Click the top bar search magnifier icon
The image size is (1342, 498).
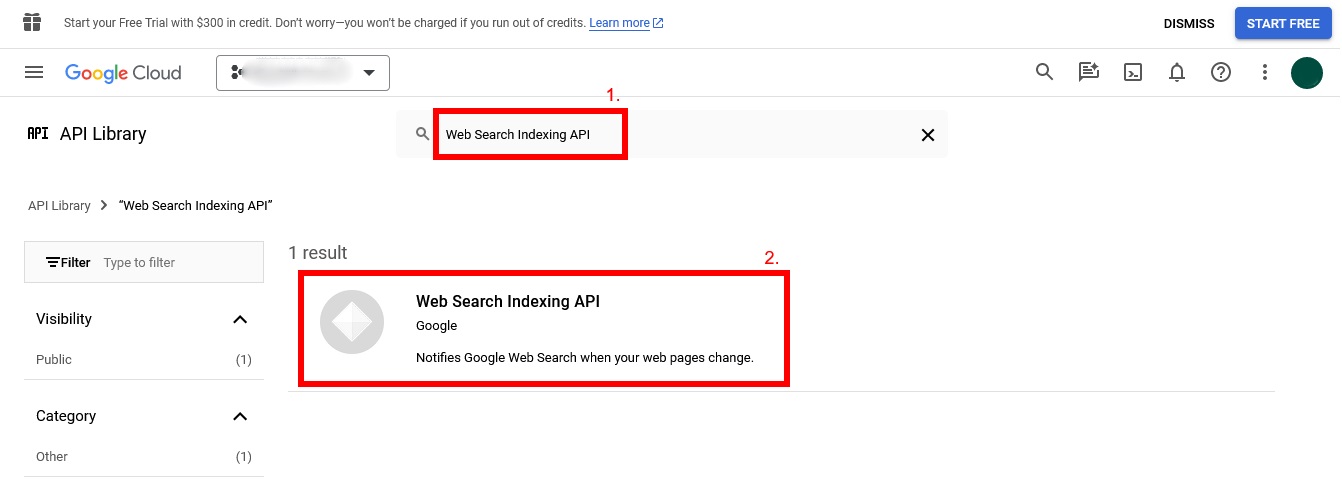(x=1044, y=72)
